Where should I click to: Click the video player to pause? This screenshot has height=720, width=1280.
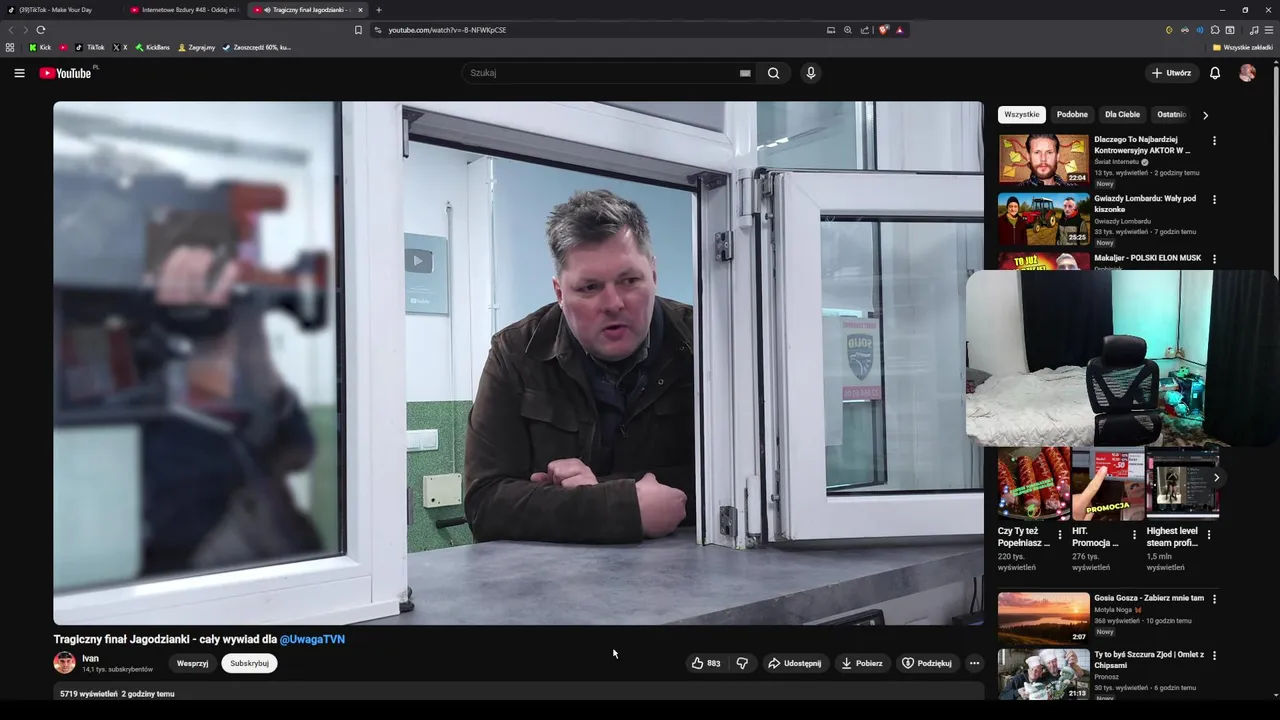pos(518,363)
